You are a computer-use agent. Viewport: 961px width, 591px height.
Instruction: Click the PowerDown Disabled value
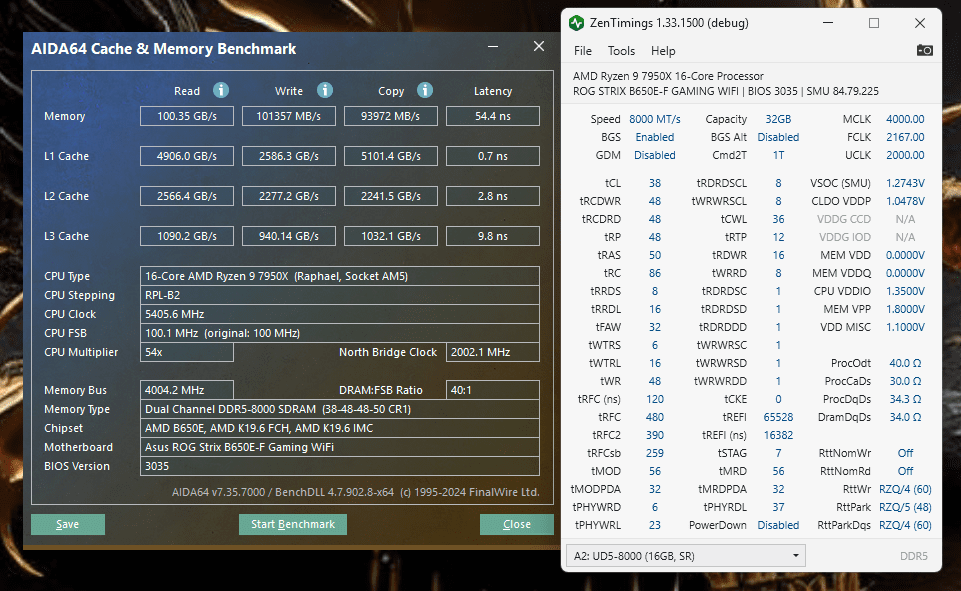pyautogui.click(x=778, y=525)
